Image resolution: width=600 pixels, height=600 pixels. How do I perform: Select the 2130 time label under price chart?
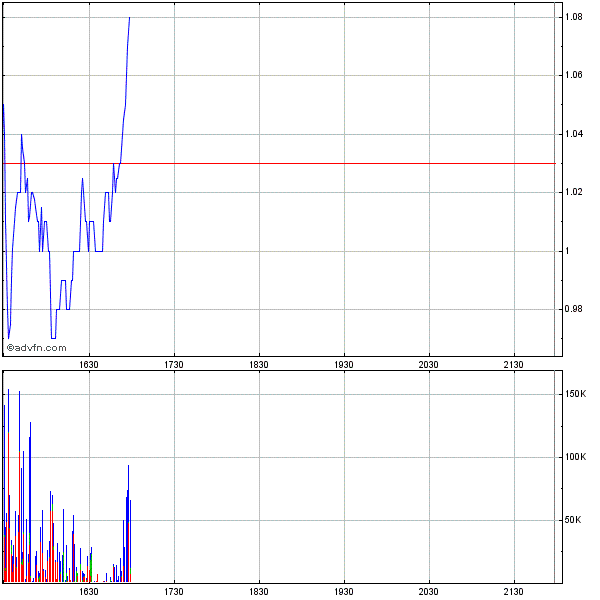(513, 365)
